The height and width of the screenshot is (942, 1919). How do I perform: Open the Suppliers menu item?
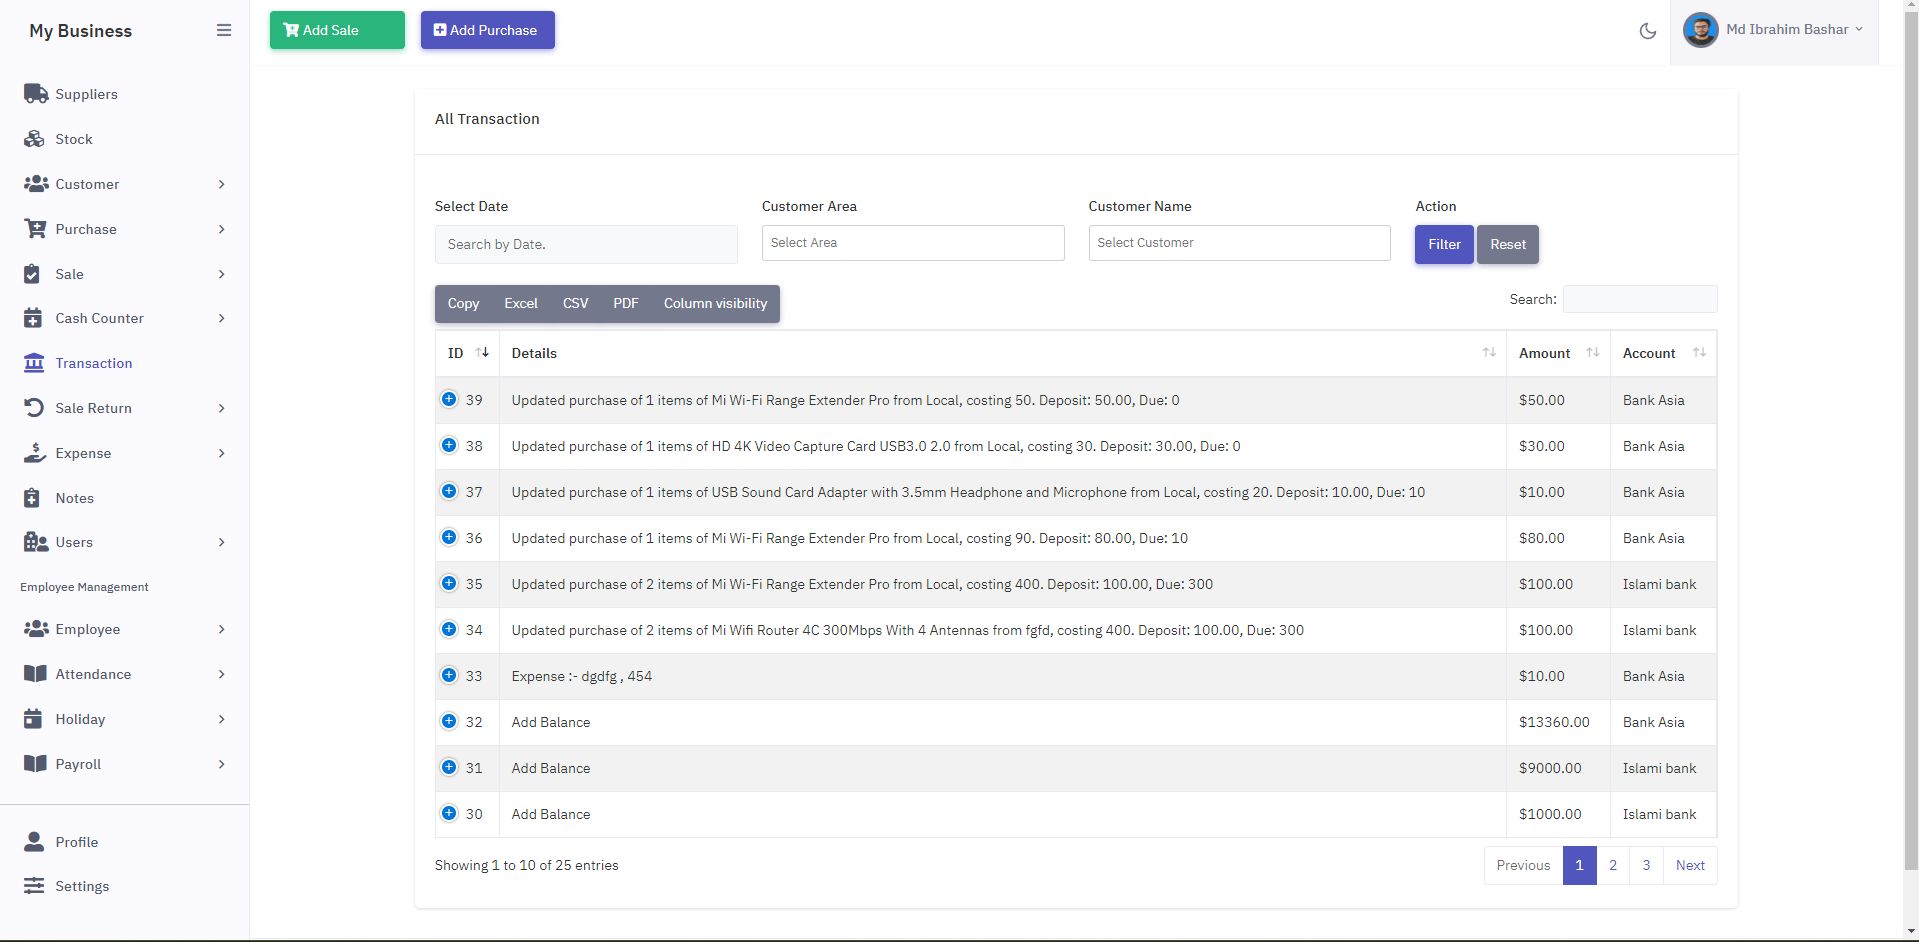click(86, 94)
